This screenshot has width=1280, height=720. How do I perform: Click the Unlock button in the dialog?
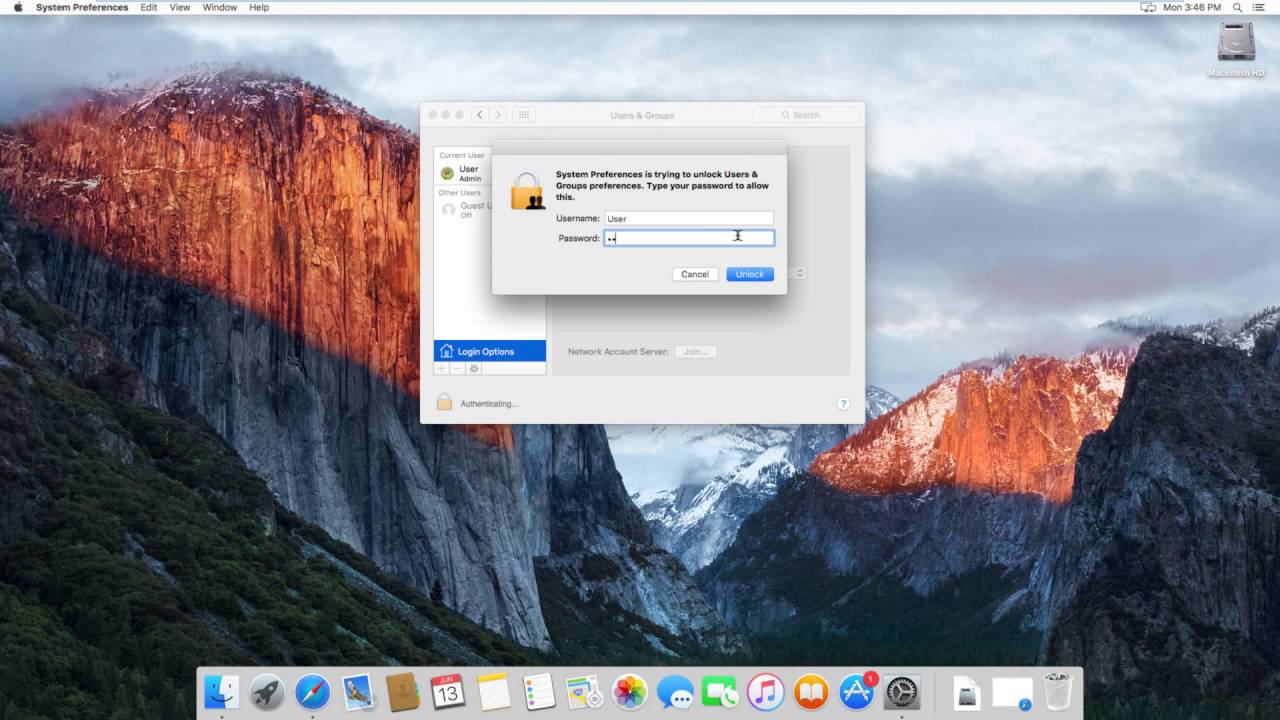click(750, 274)
